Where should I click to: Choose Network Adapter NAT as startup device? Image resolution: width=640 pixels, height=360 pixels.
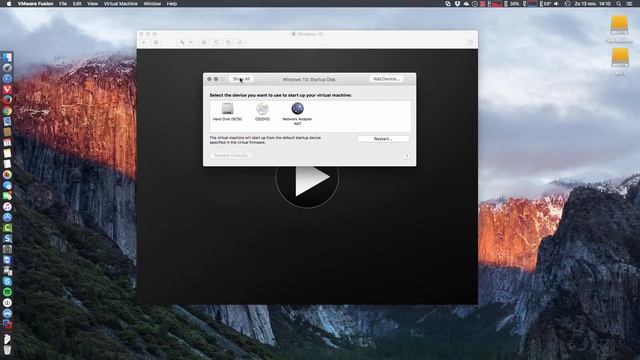297,114
